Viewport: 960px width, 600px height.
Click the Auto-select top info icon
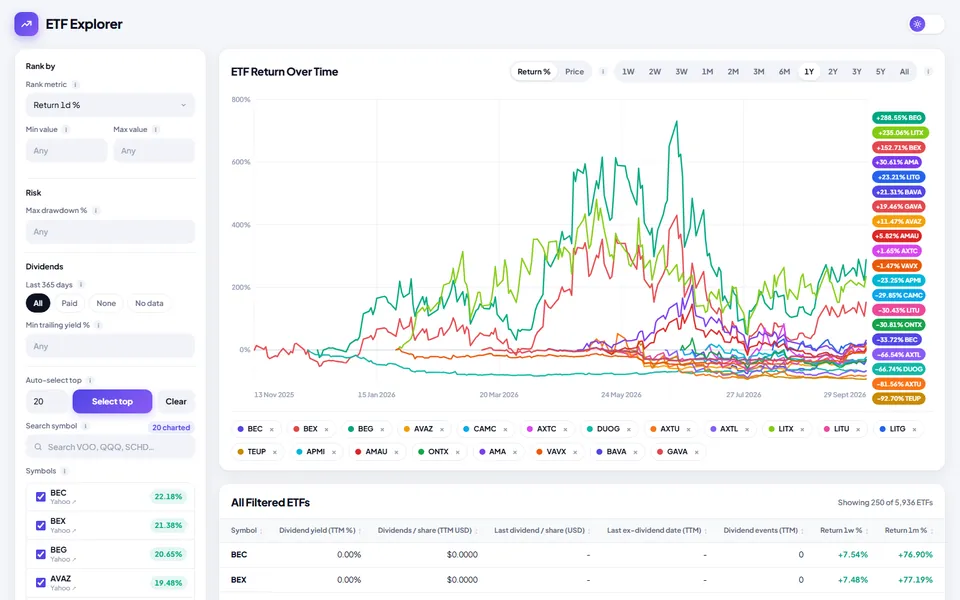point(90,380)
